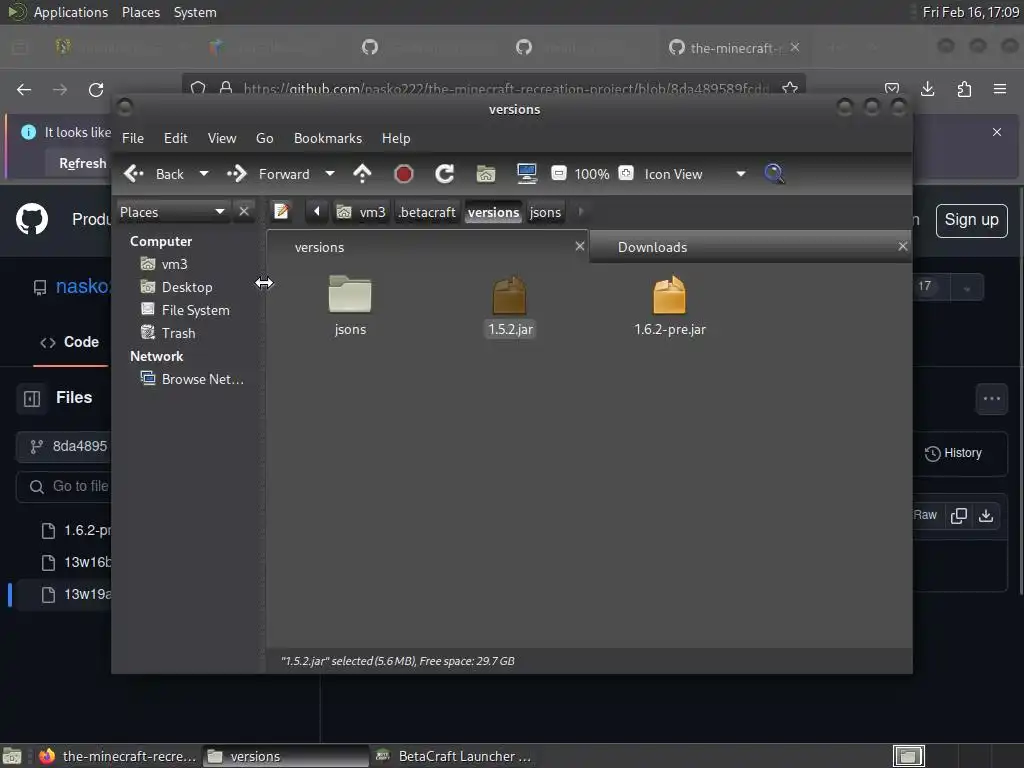This screenshot has width=1024, height=768.
Task: Click the path bar left scroll arrow
Action: click(317, 212)
